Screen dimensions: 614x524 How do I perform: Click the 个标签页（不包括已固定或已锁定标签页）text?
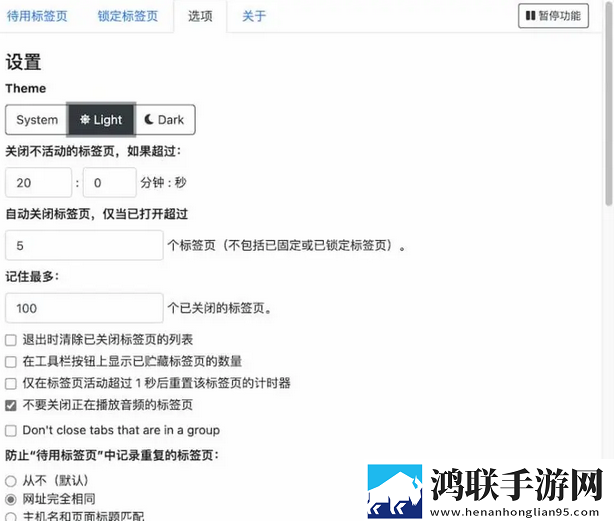pos(286,246)
